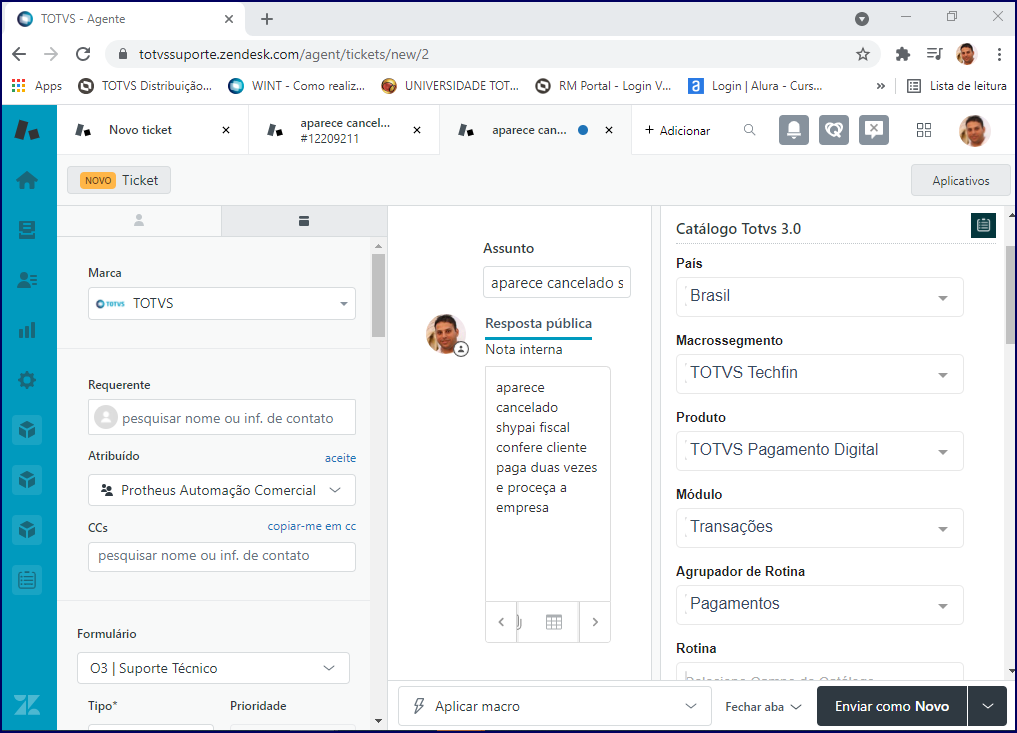Open Chrome media control icon
Screen dimensions: 1017x733
[x=934, y=54]
